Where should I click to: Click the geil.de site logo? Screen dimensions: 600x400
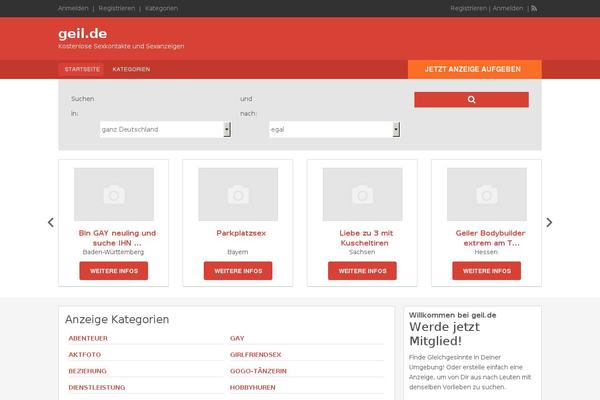point(82,34)
